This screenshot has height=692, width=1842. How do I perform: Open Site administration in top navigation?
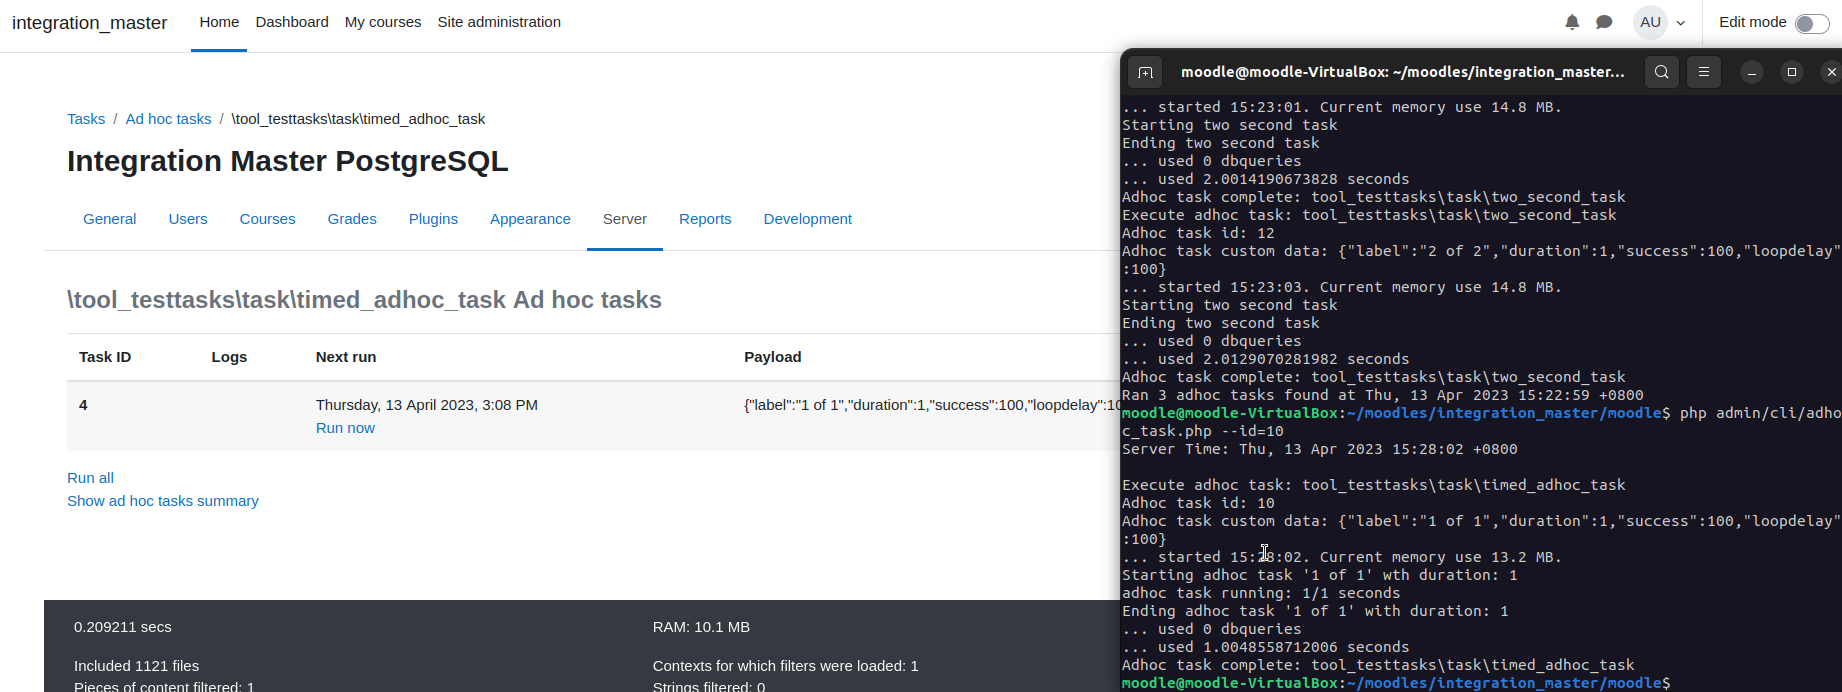click(499, 22)
